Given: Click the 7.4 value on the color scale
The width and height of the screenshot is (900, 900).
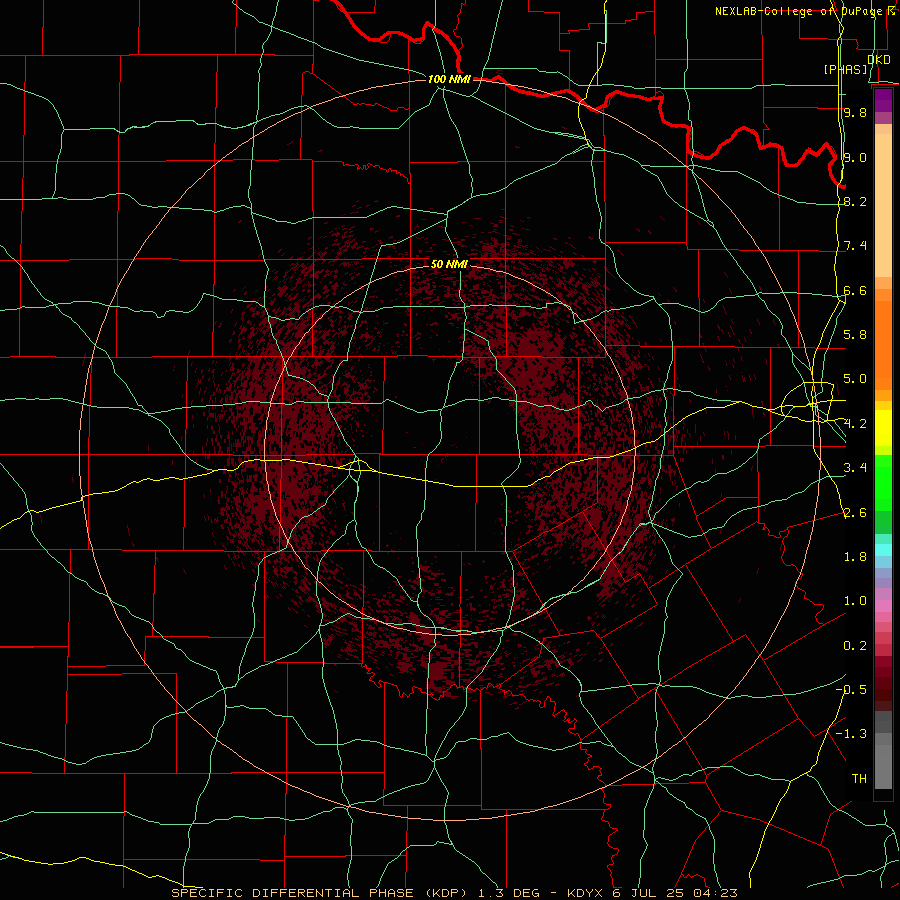Looking at the screenshot, I should [x=855, y=246].
